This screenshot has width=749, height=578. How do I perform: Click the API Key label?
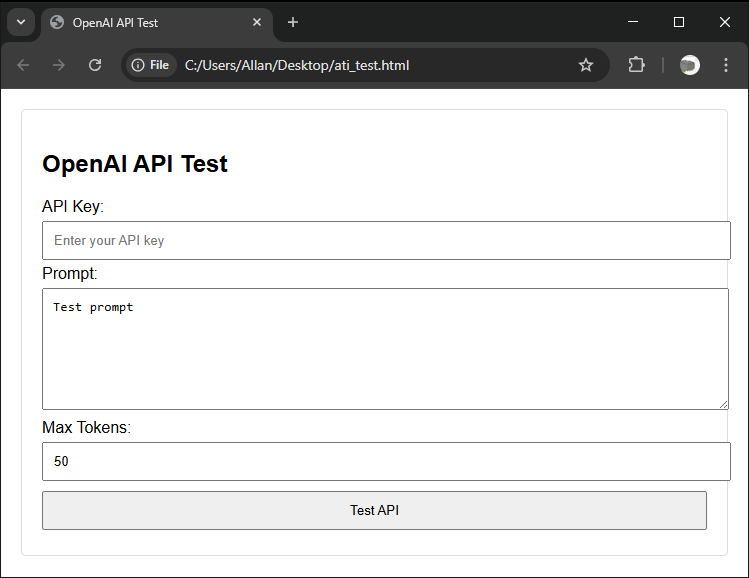point(73,206)
